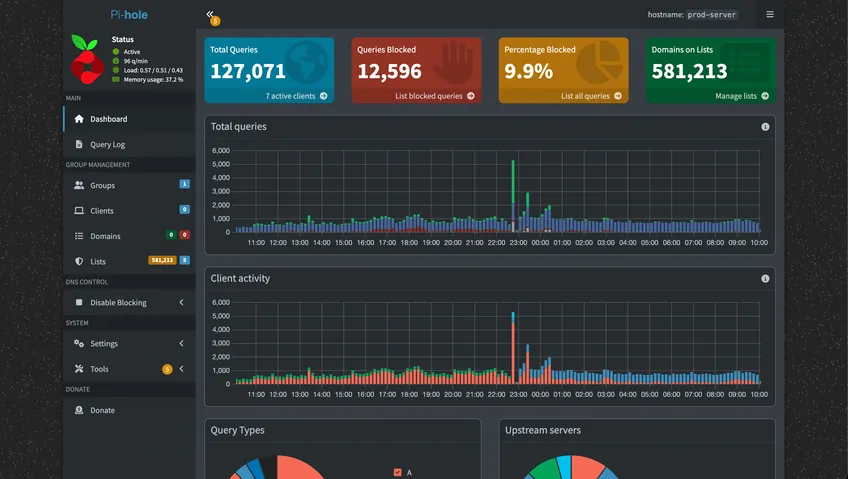Click the Lists shield icon
This screenshot has width=848, height=479.
click(79, 262)
